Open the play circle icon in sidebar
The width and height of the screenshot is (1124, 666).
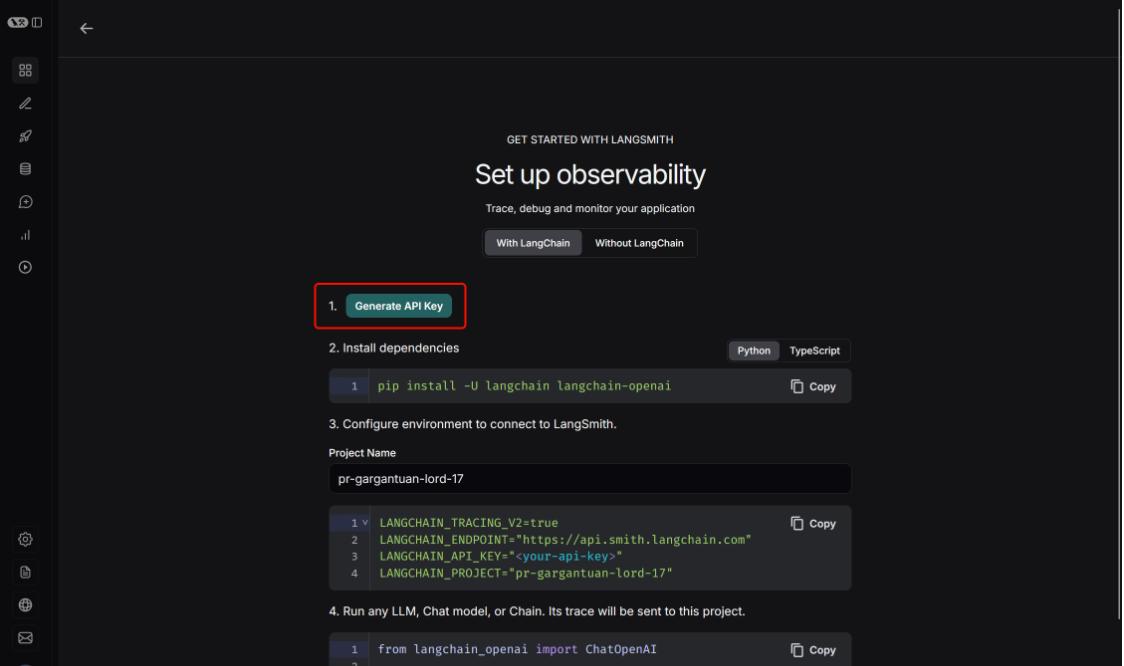25,267
